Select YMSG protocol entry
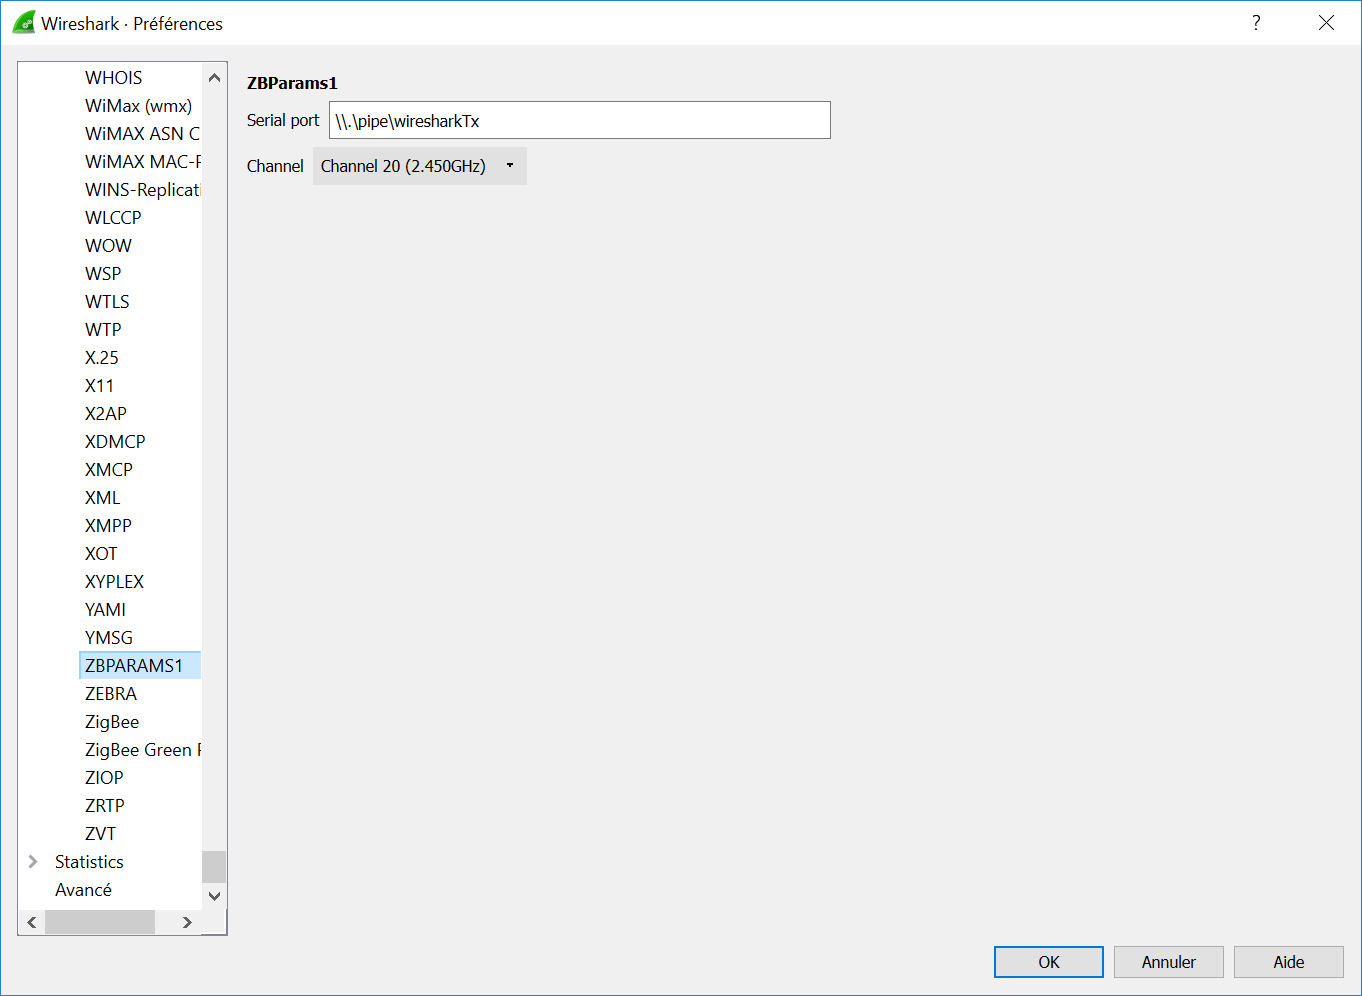Image resolution: width=1362 pixels, height=996 pixels. 108,638
